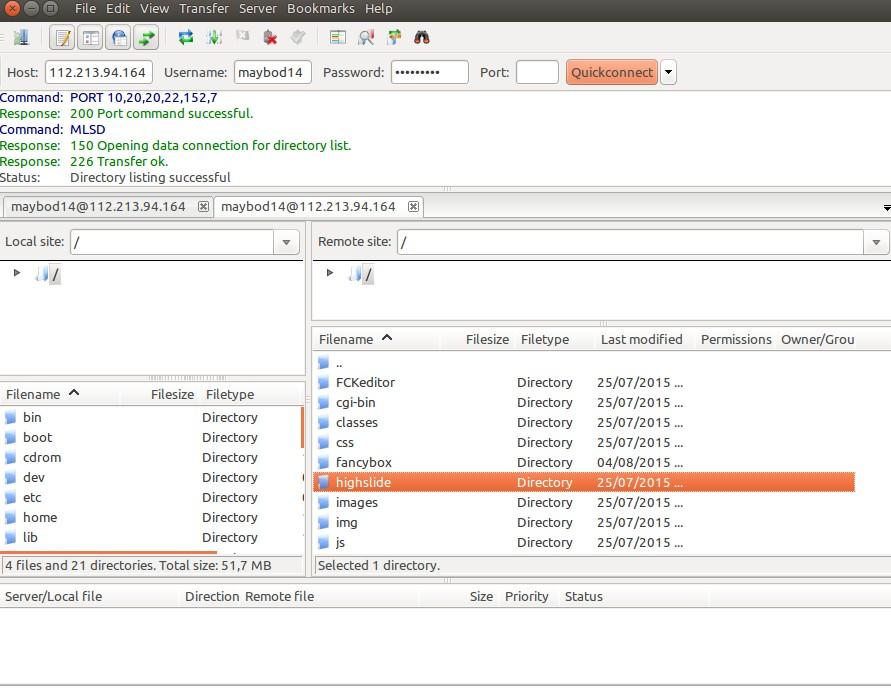Screen dimensions: 891x688
Task: Select the images remote directory
Action: [x=584, y=502]
